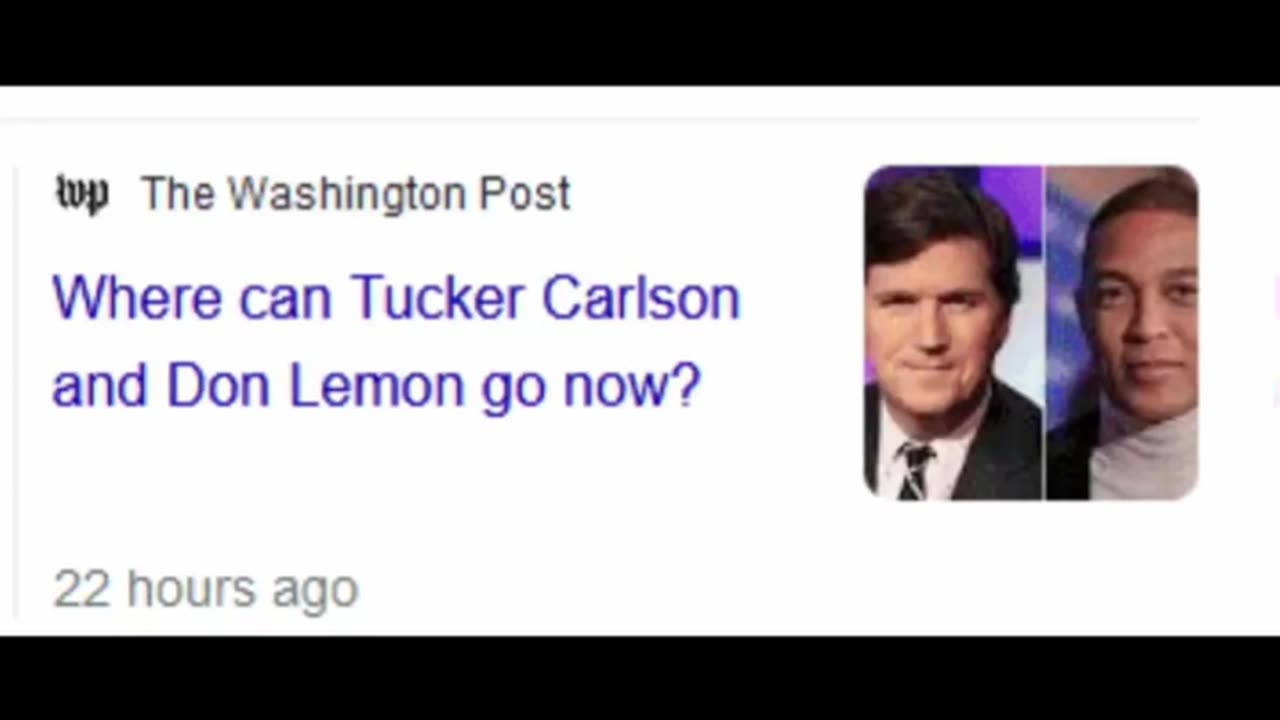1280x720 pixels.
Task: Click the faint horizontal separator above the card
Action: (600, 120)
